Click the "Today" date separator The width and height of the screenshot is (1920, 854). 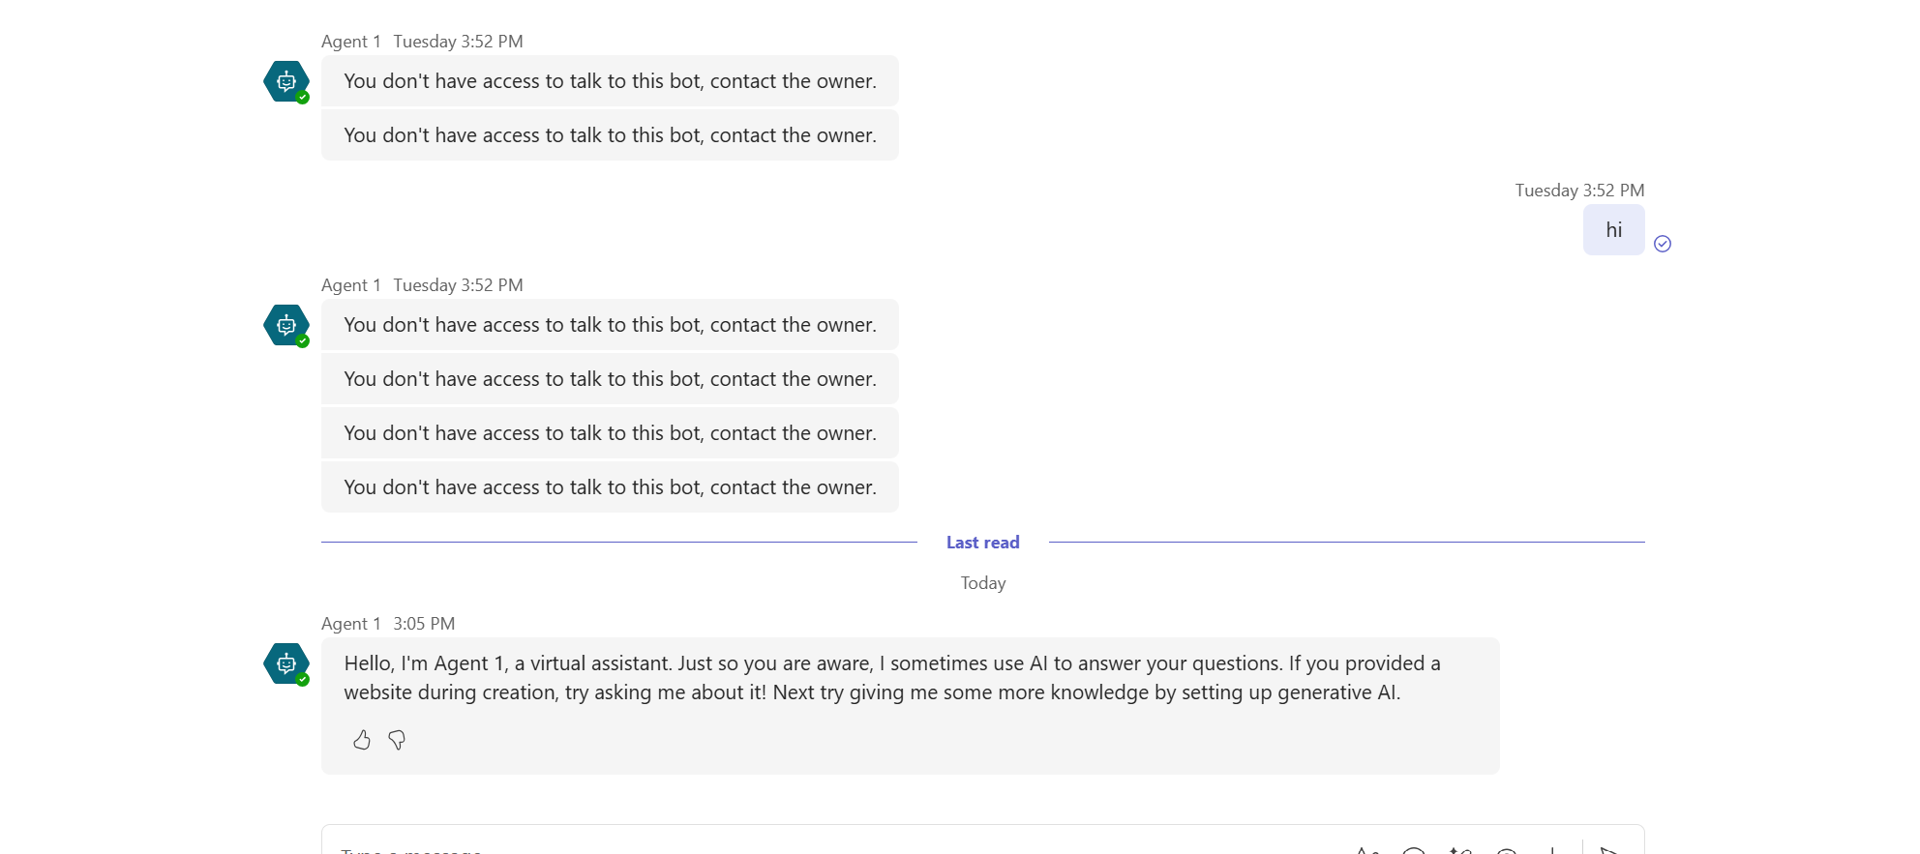[982, 583]
